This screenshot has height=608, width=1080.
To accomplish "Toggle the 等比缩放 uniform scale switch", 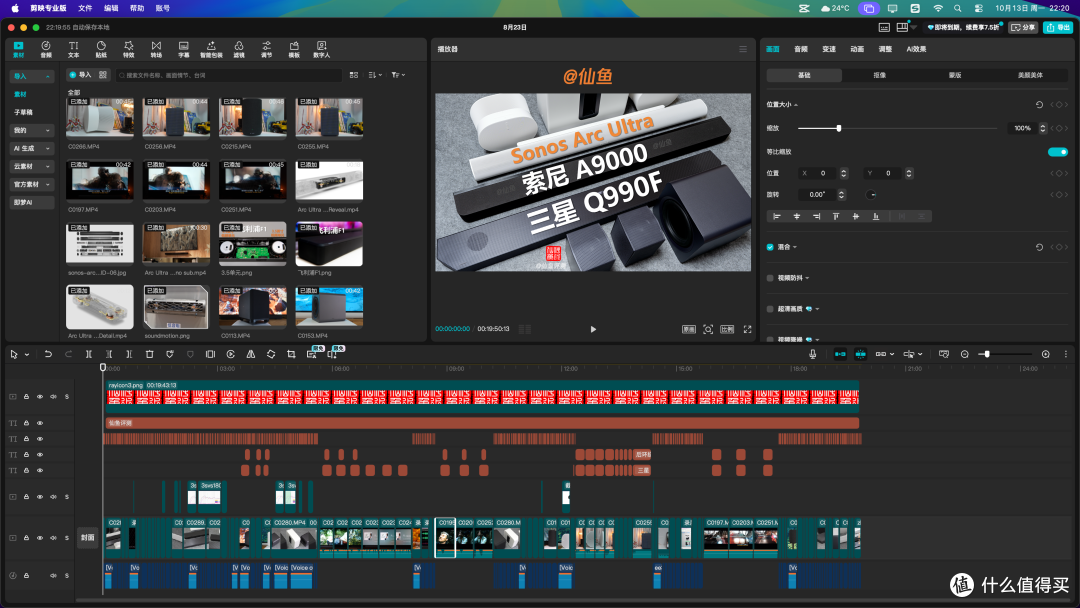I will [1058, 151].
